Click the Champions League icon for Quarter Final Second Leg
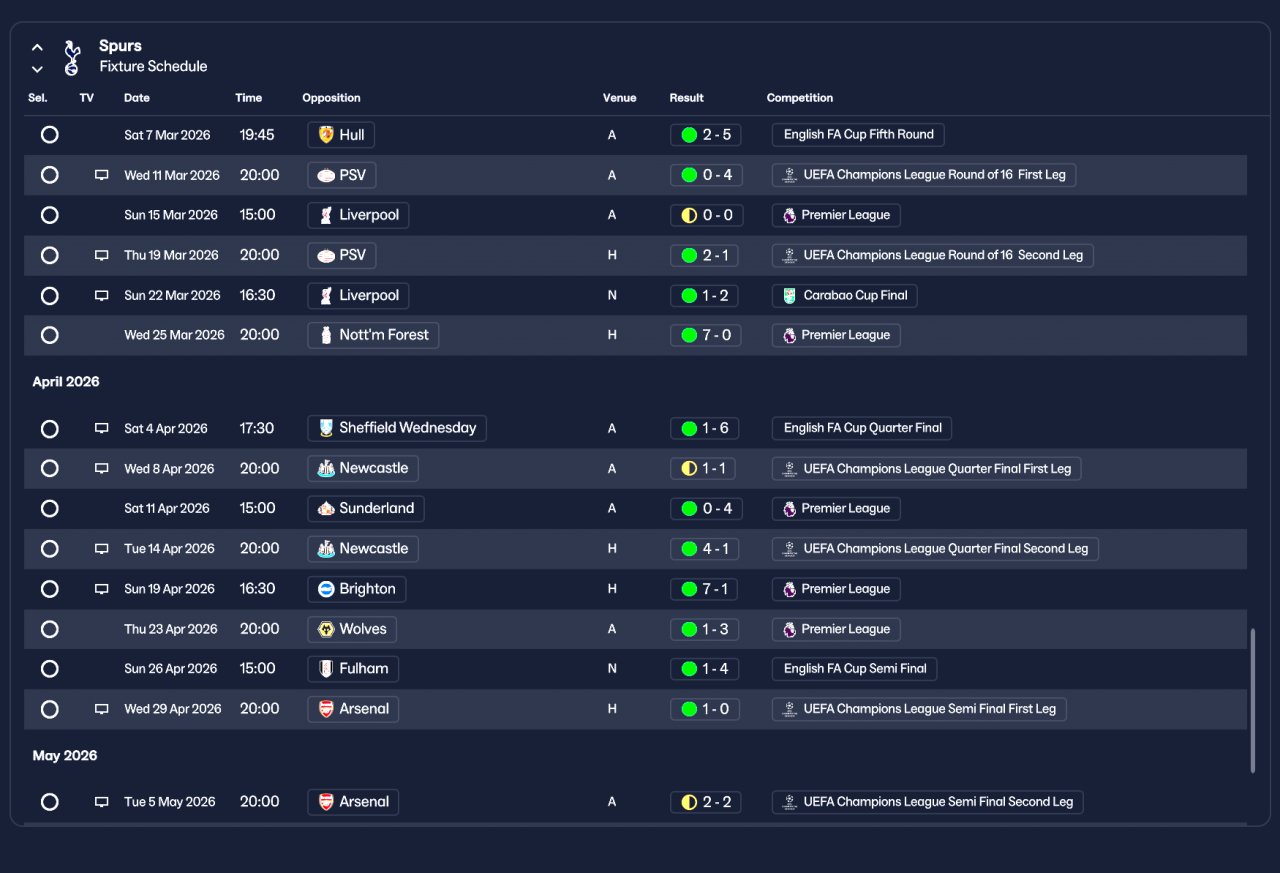The height and width of the screenshot is (873, 1280). 789,549
